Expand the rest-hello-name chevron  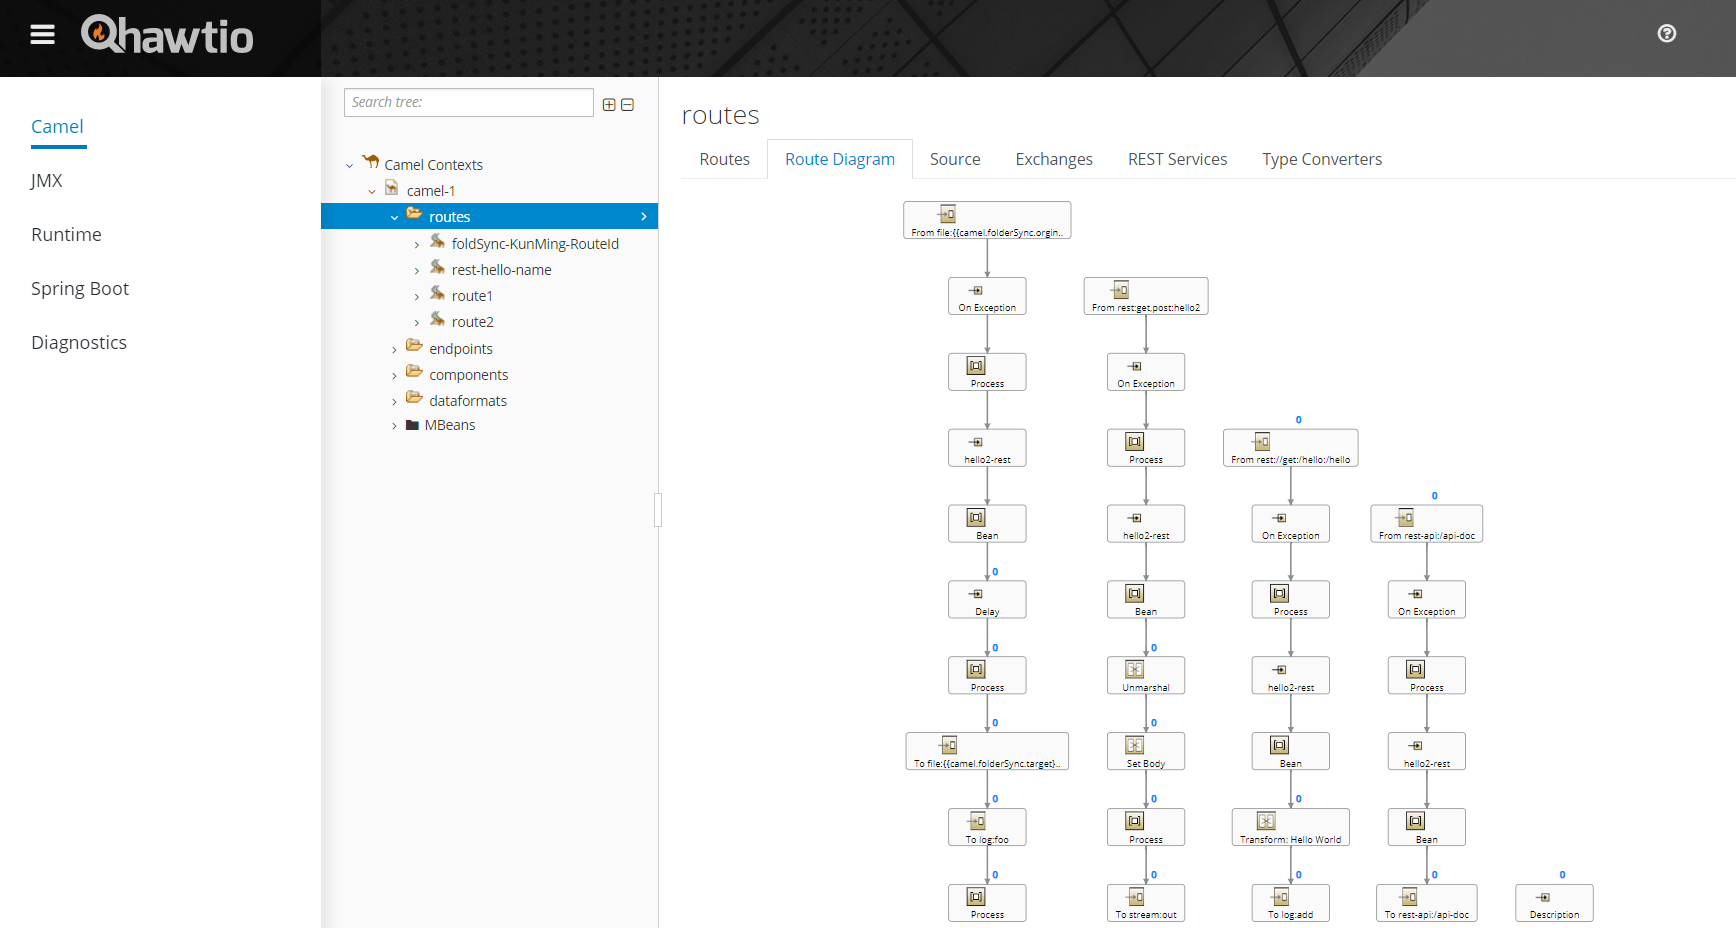click(417, 269)
